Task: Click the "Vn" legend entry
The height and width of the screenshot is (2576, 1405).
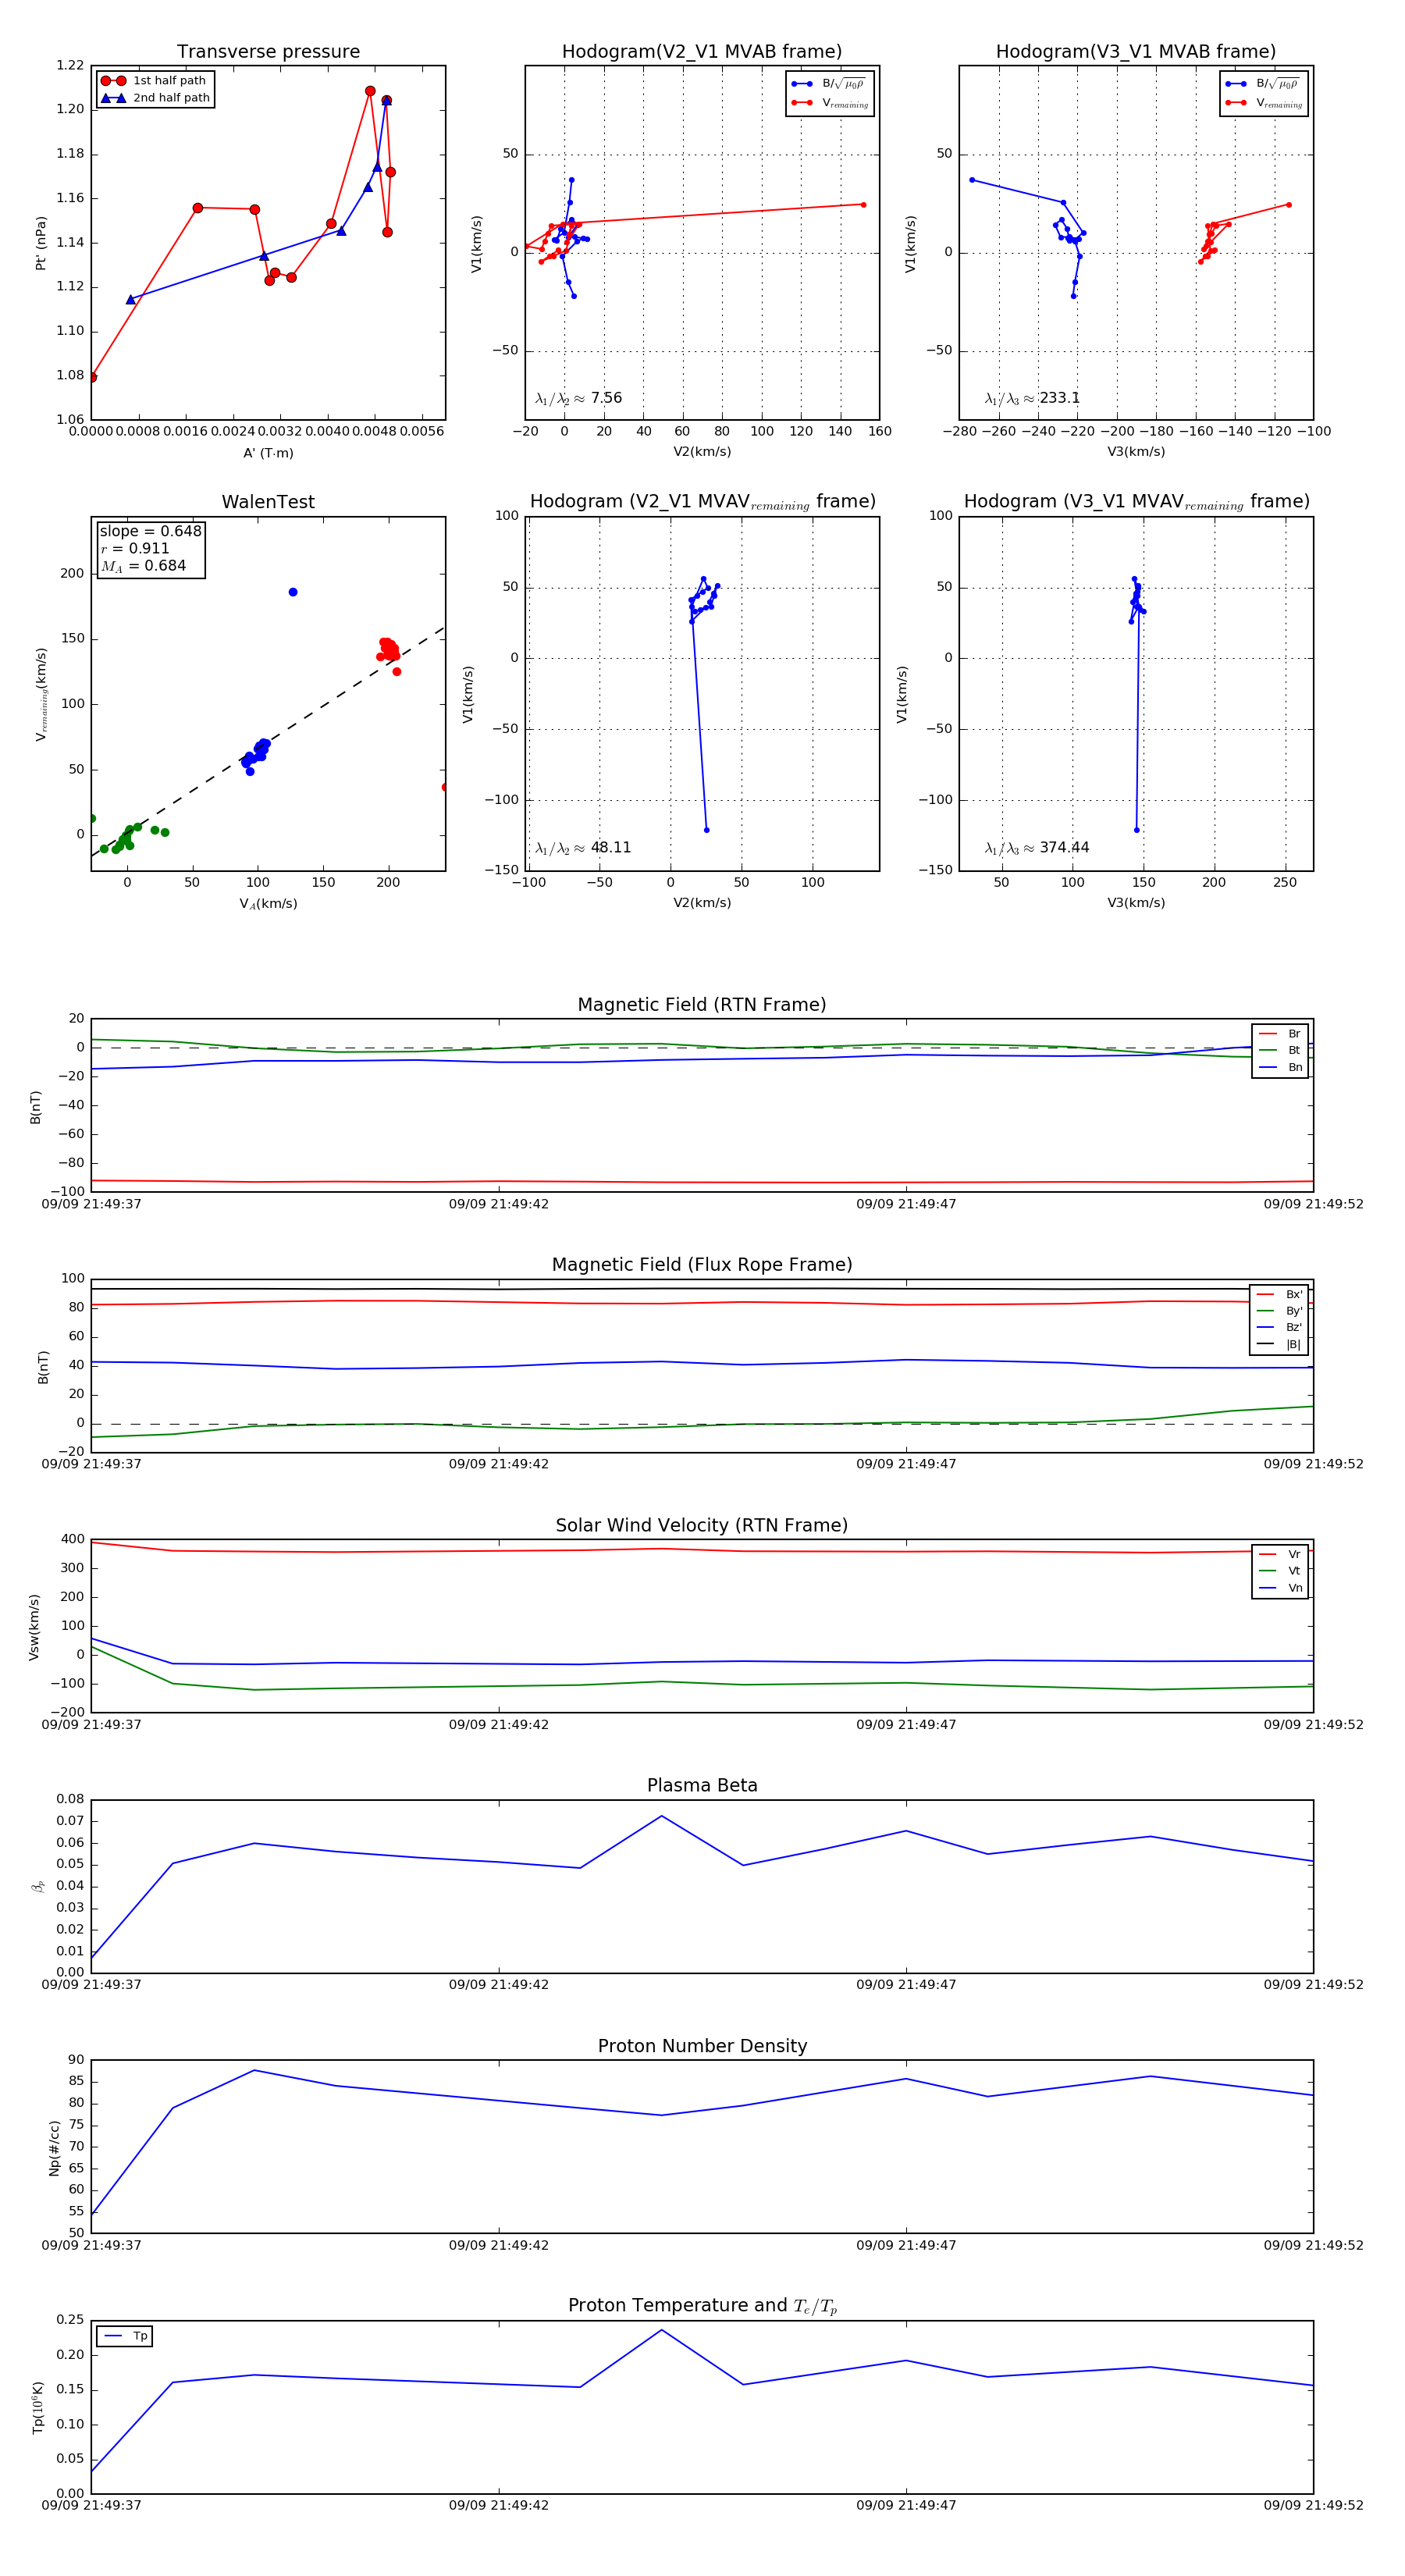Action: tap(1280, 1588)
